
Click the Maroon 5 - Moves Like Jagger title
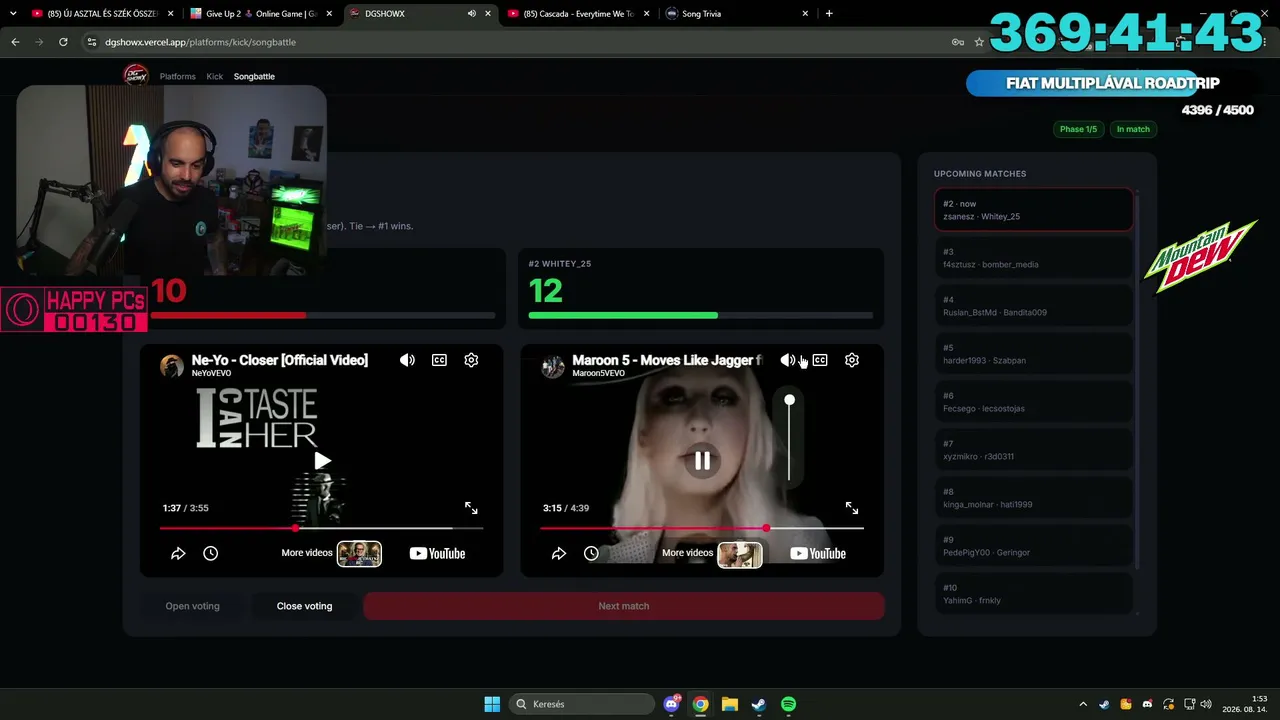[667, 360]
